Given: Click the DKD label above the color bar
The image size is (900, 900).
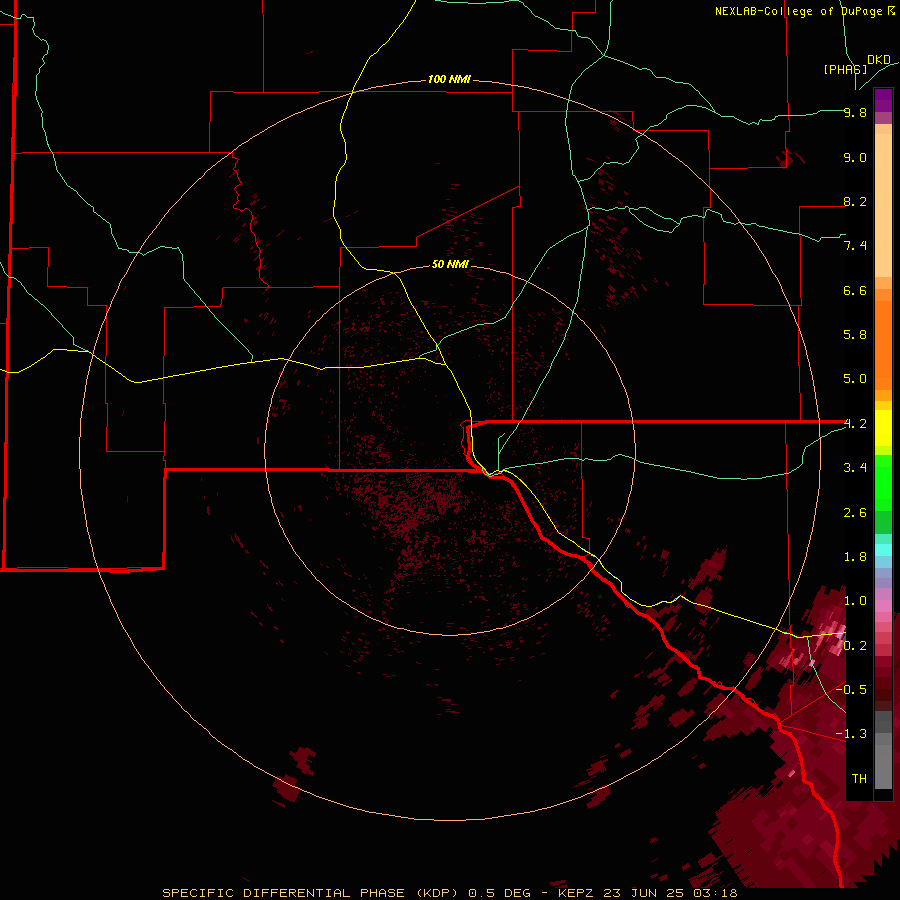Looking at the screenshot, I should pos(879,60).
